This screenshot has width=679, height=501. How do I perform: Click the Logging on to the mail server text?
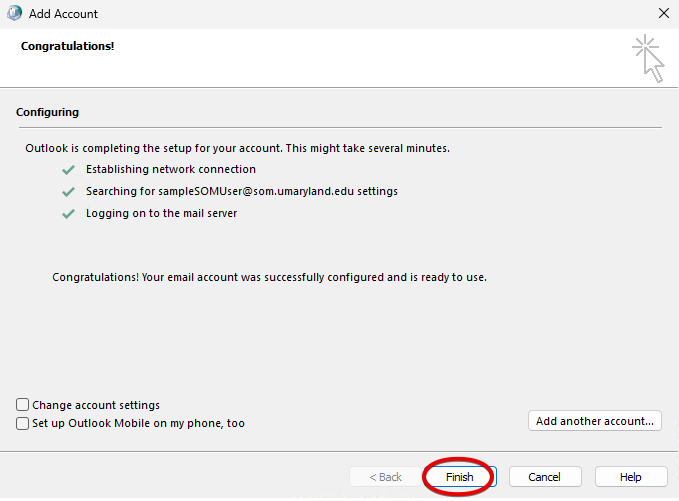161,213
